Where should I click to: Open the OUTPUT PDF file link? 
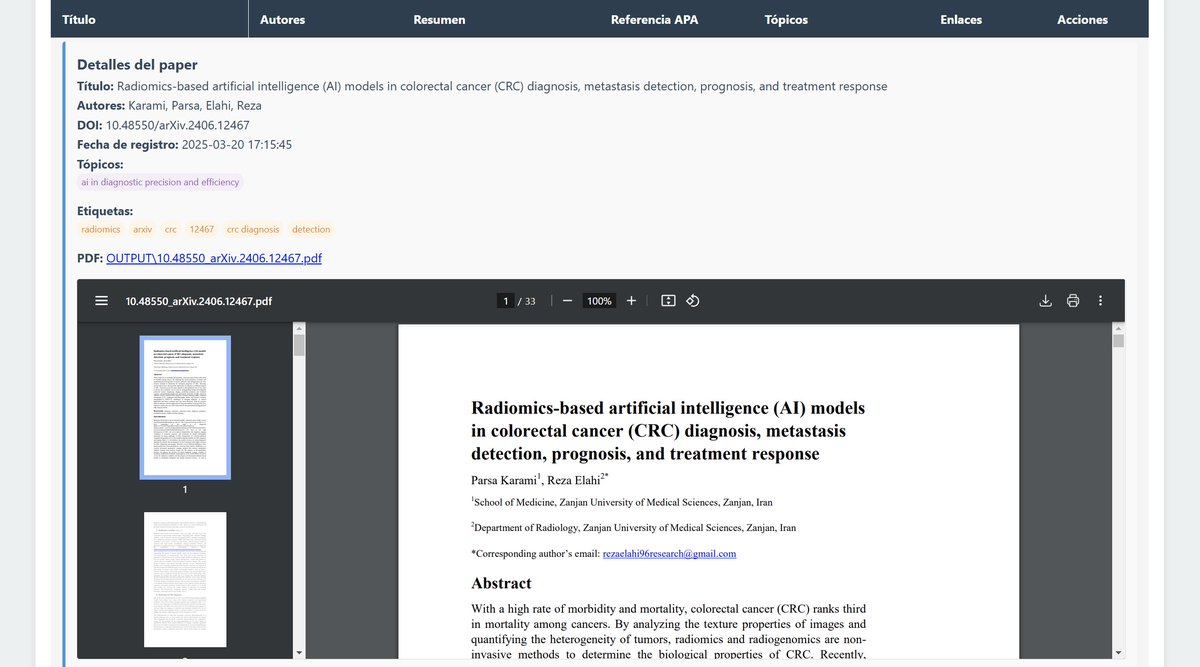tap(212, 257)
